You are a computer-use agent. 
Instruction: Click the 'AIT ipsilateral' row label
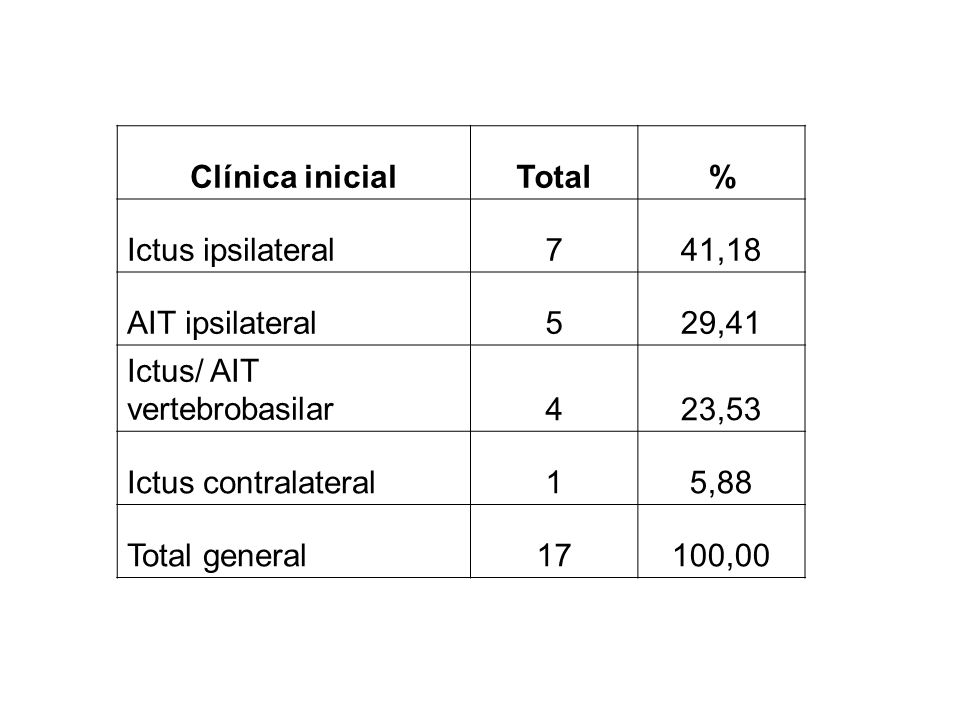coord(222,323)
